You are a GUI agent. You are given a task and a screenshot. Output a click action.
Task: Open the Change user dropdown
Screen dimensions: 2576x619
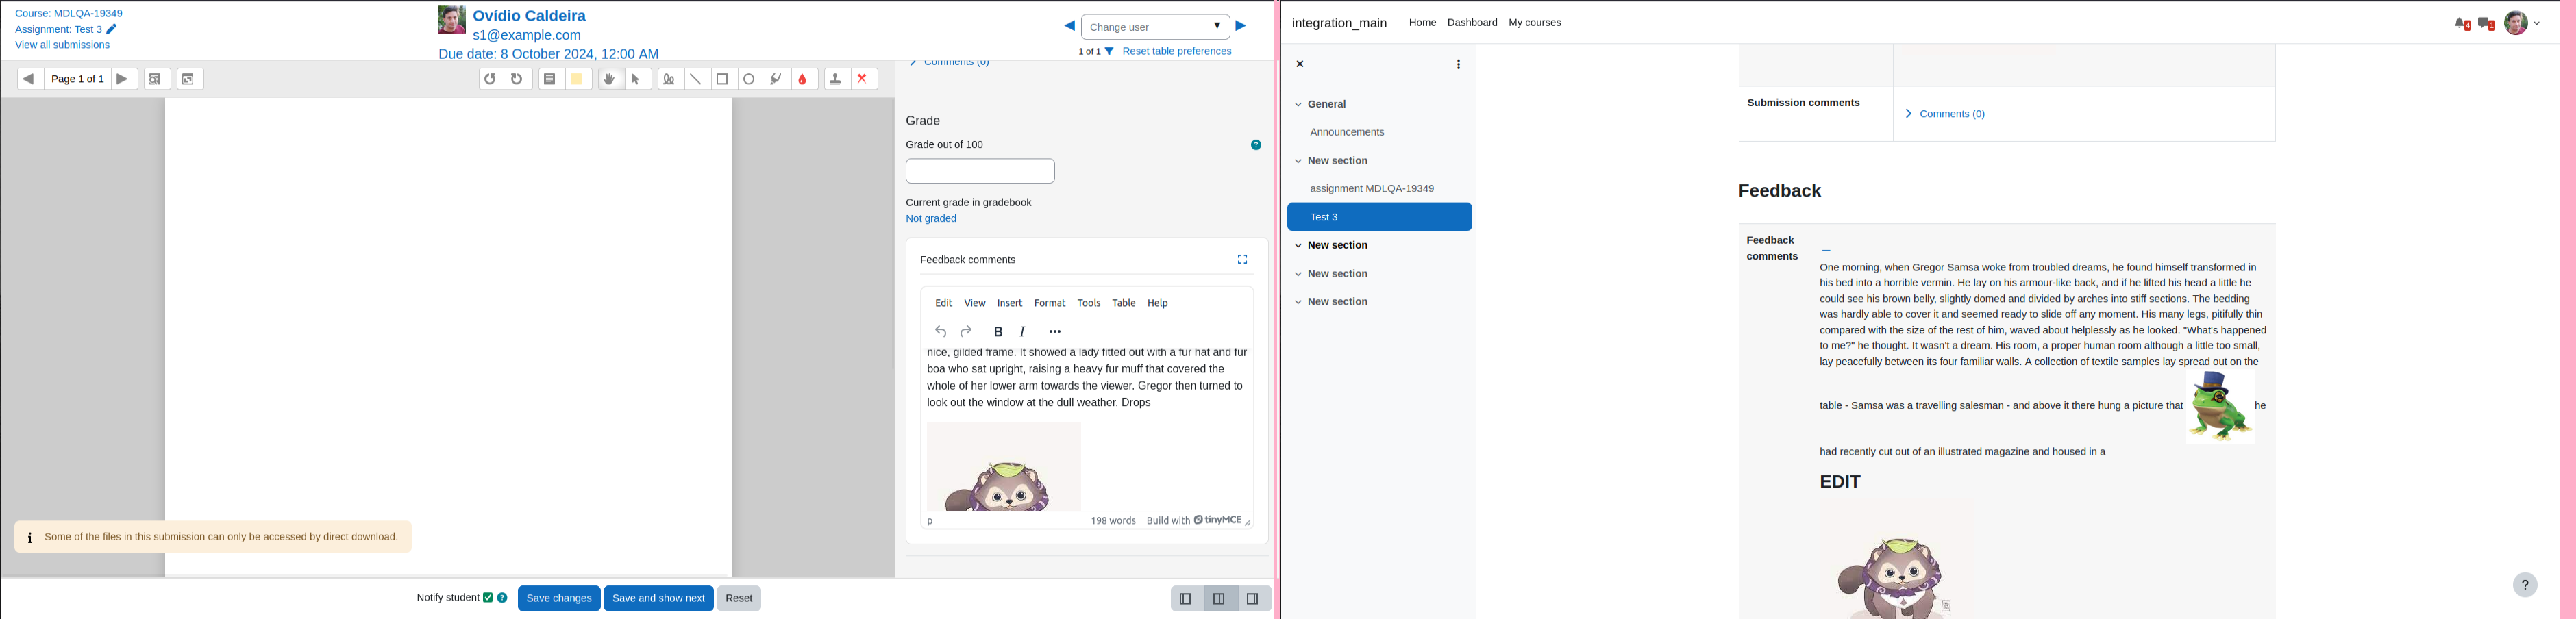tap(1155, 27)
